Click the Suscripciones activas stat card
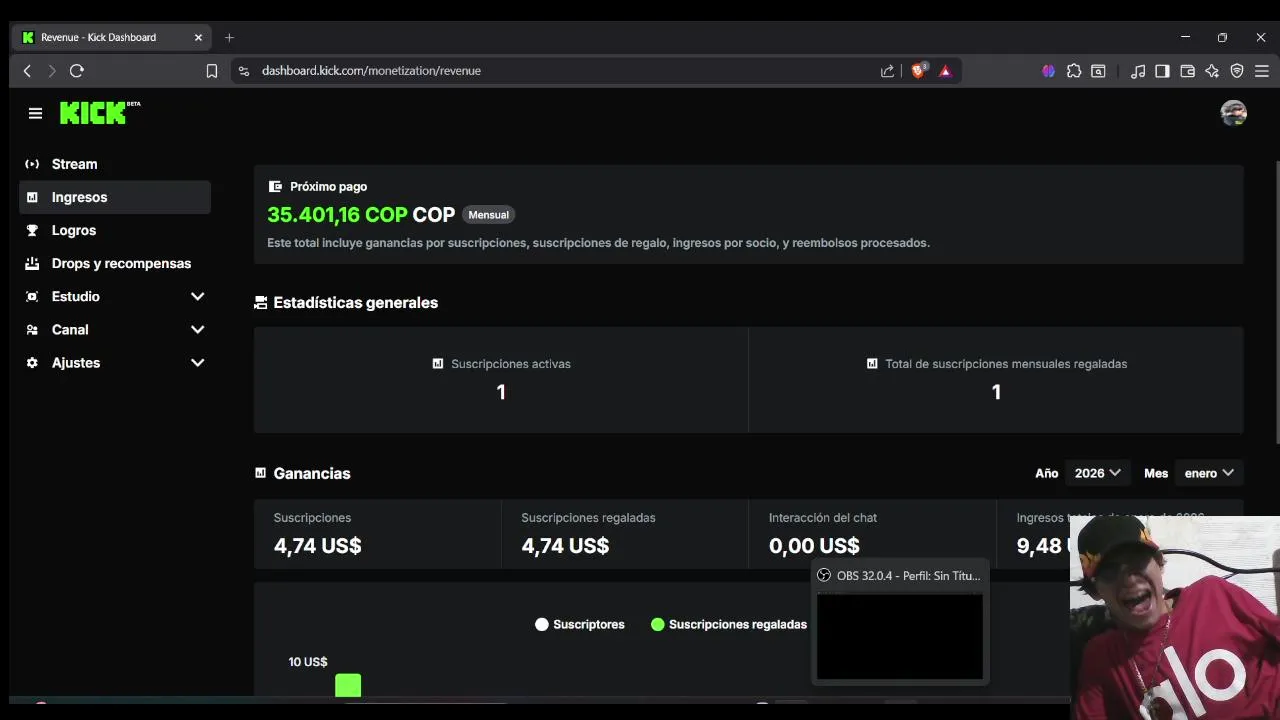This screenshot has height=720, width=1280. pos(501,380)
